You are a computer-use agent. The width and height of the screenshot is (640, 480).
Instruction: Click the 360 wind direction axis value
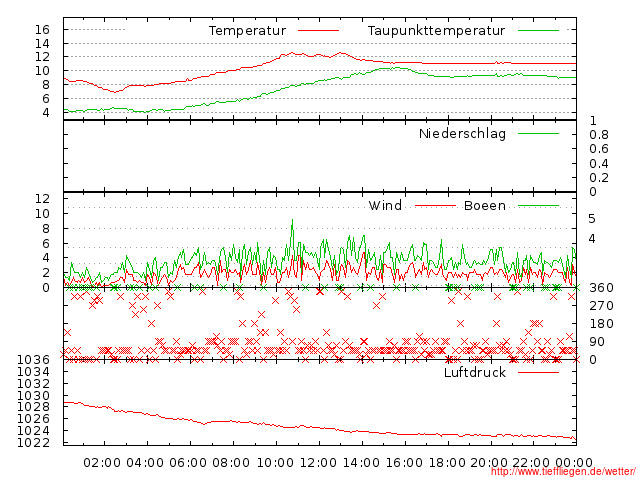[601, 288]
